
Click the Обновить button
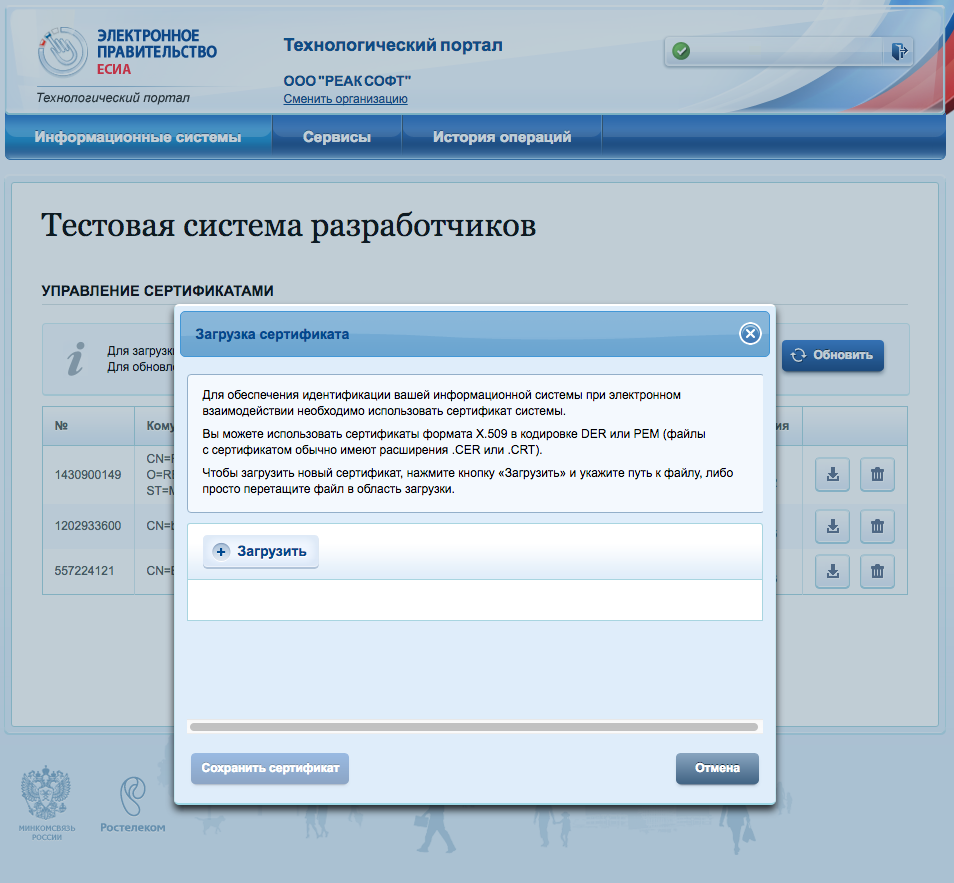833,355
